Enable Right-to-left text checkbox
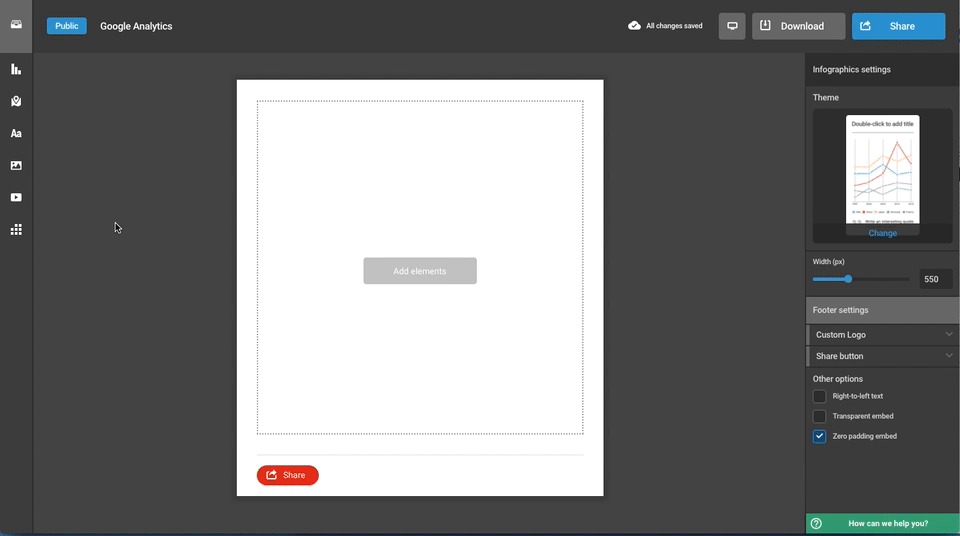Screen dimensions: 960x536 point(819,396)
